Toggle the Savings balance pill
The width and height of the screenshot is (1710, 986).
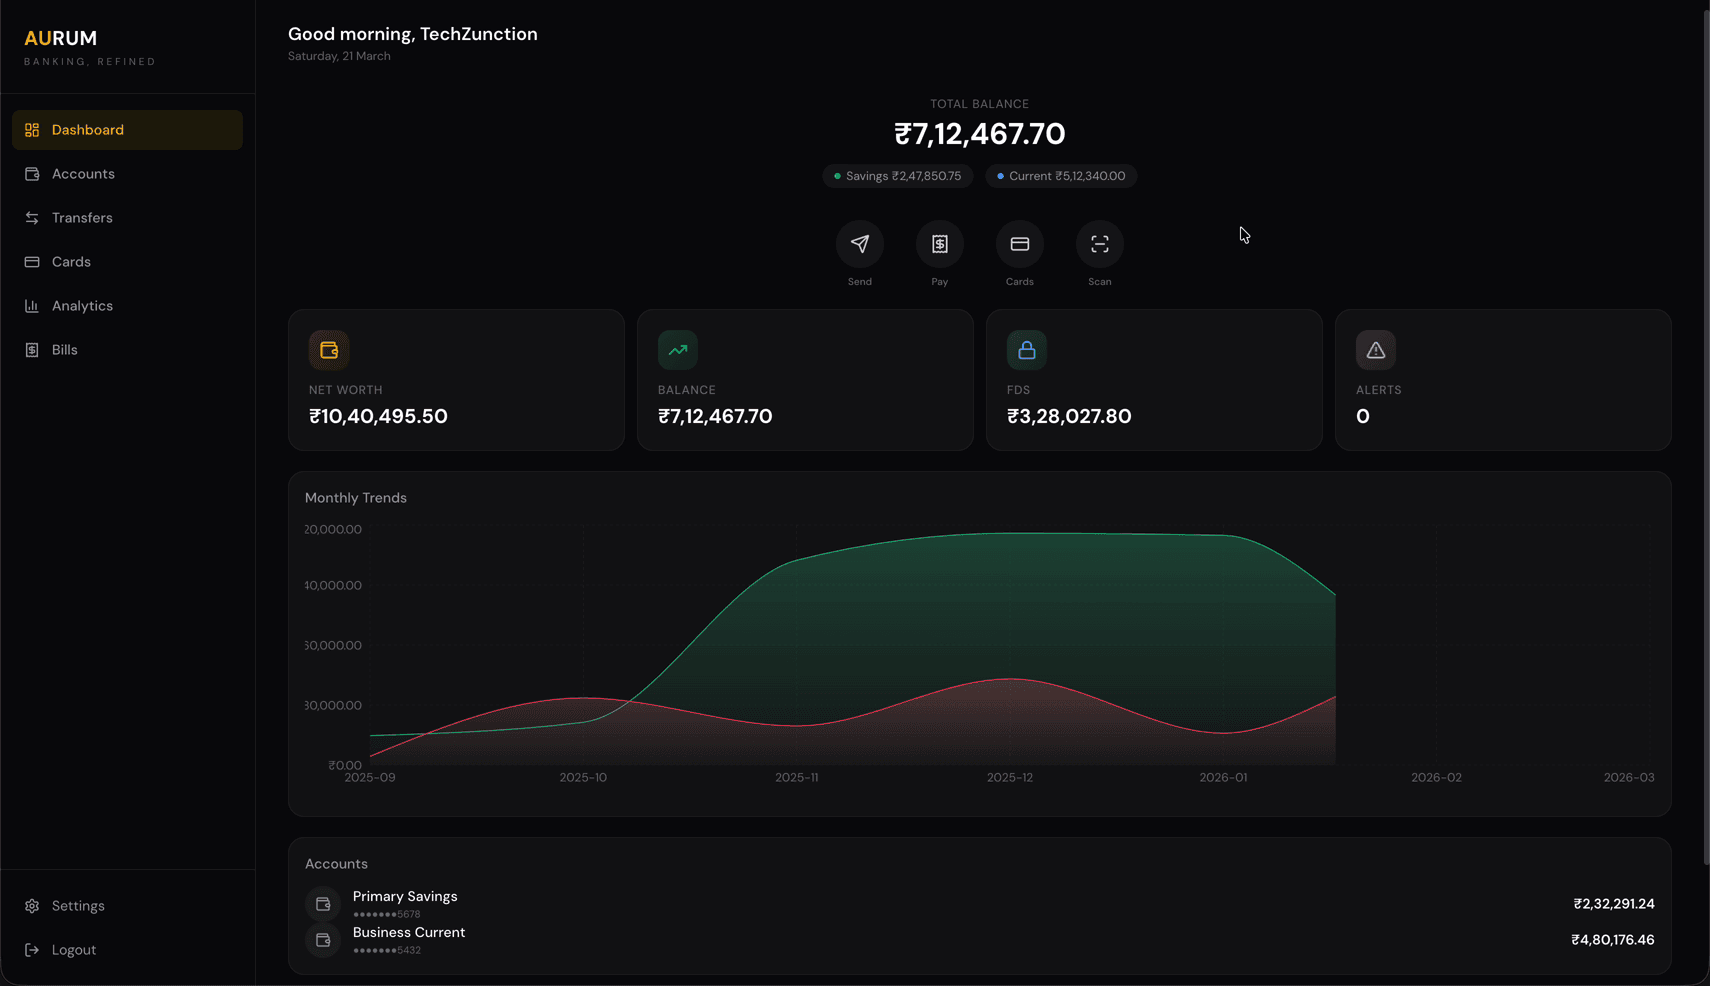pyautogui.click(x=897, y=175)
